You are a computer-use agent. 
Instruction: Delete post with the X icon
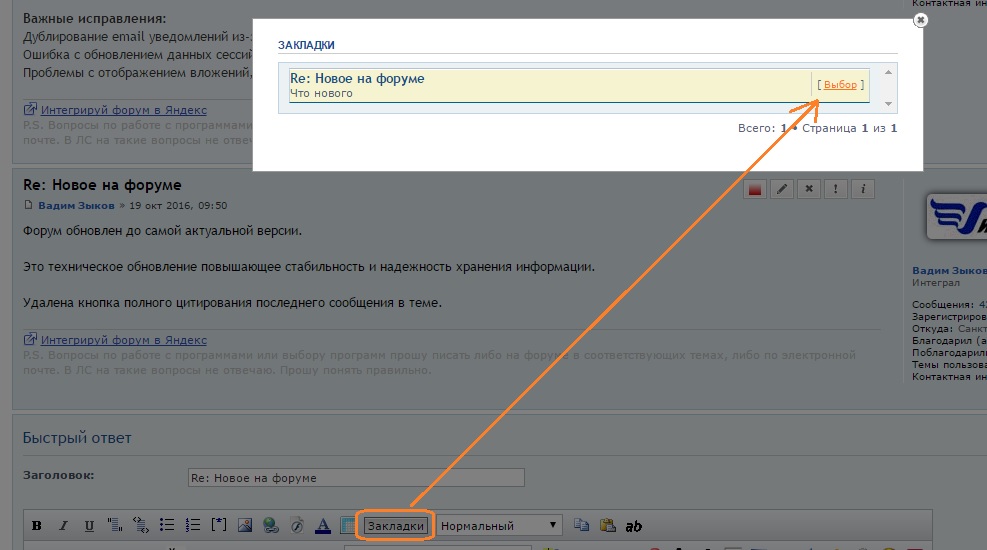pos(809,189)
